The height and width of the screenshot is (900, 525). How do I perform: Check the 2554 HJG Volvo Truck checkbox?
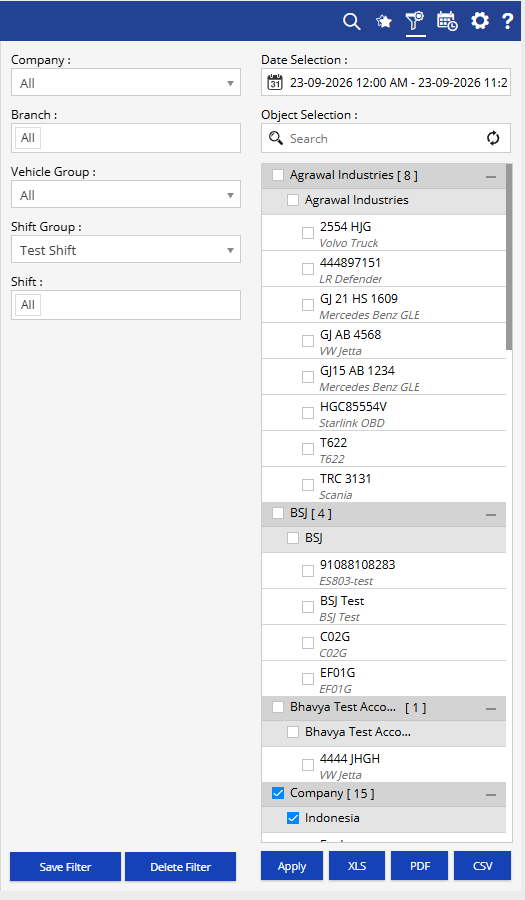click(x=308, y=232)
